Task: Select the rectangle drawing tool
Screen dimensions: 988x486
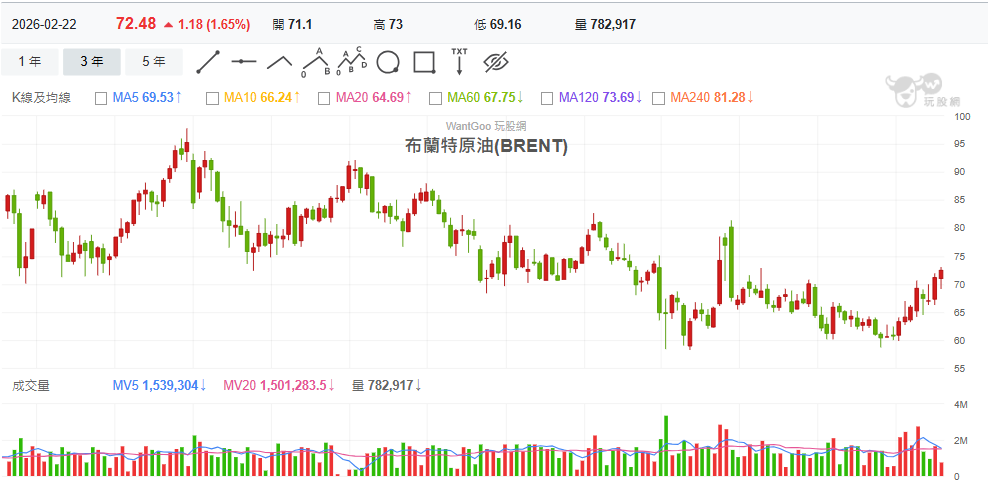Action: point(424,62)
